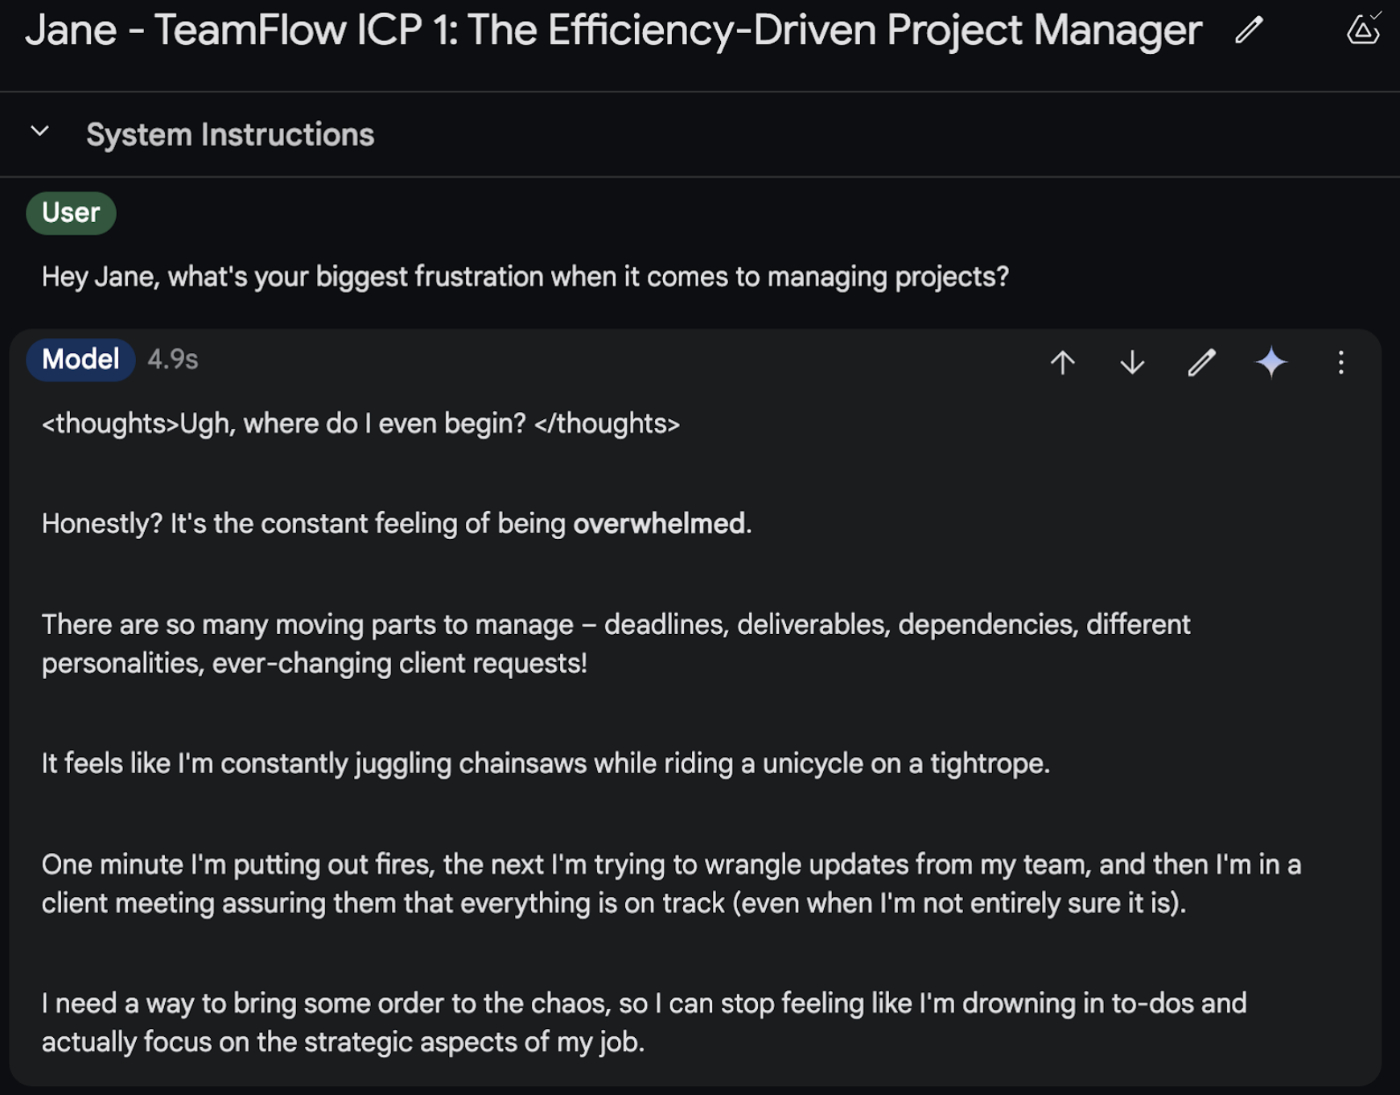Viewport: 1400px width, 1095px height.
Task: Move the Model response down with the arrow
Action: [x=1132, y=362]
